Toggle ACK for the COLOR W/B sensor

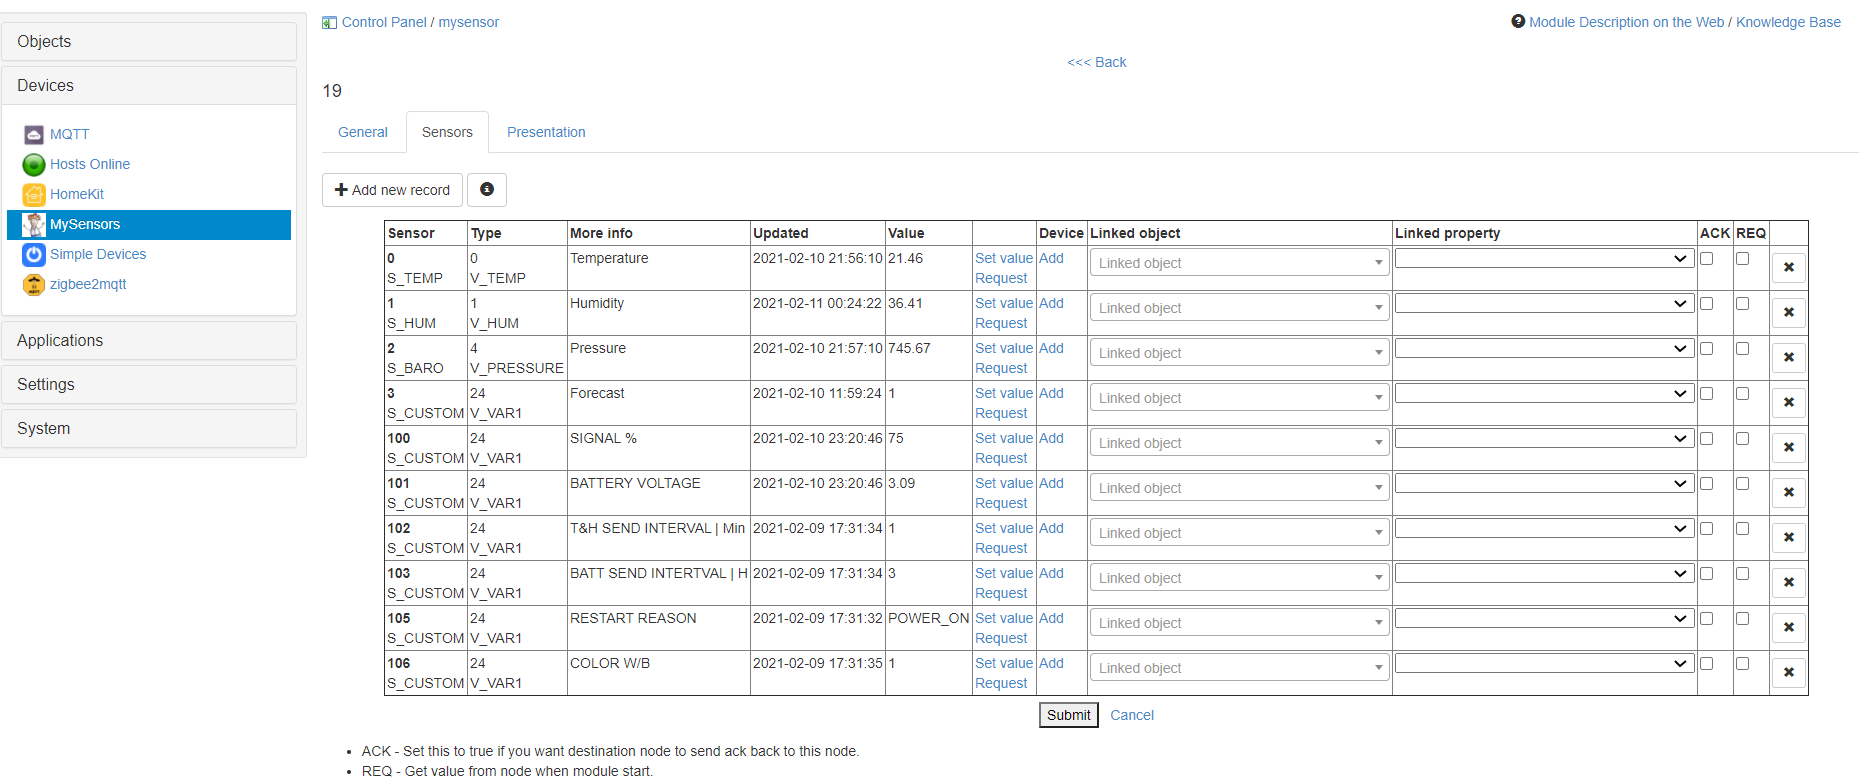point(1707,664)
